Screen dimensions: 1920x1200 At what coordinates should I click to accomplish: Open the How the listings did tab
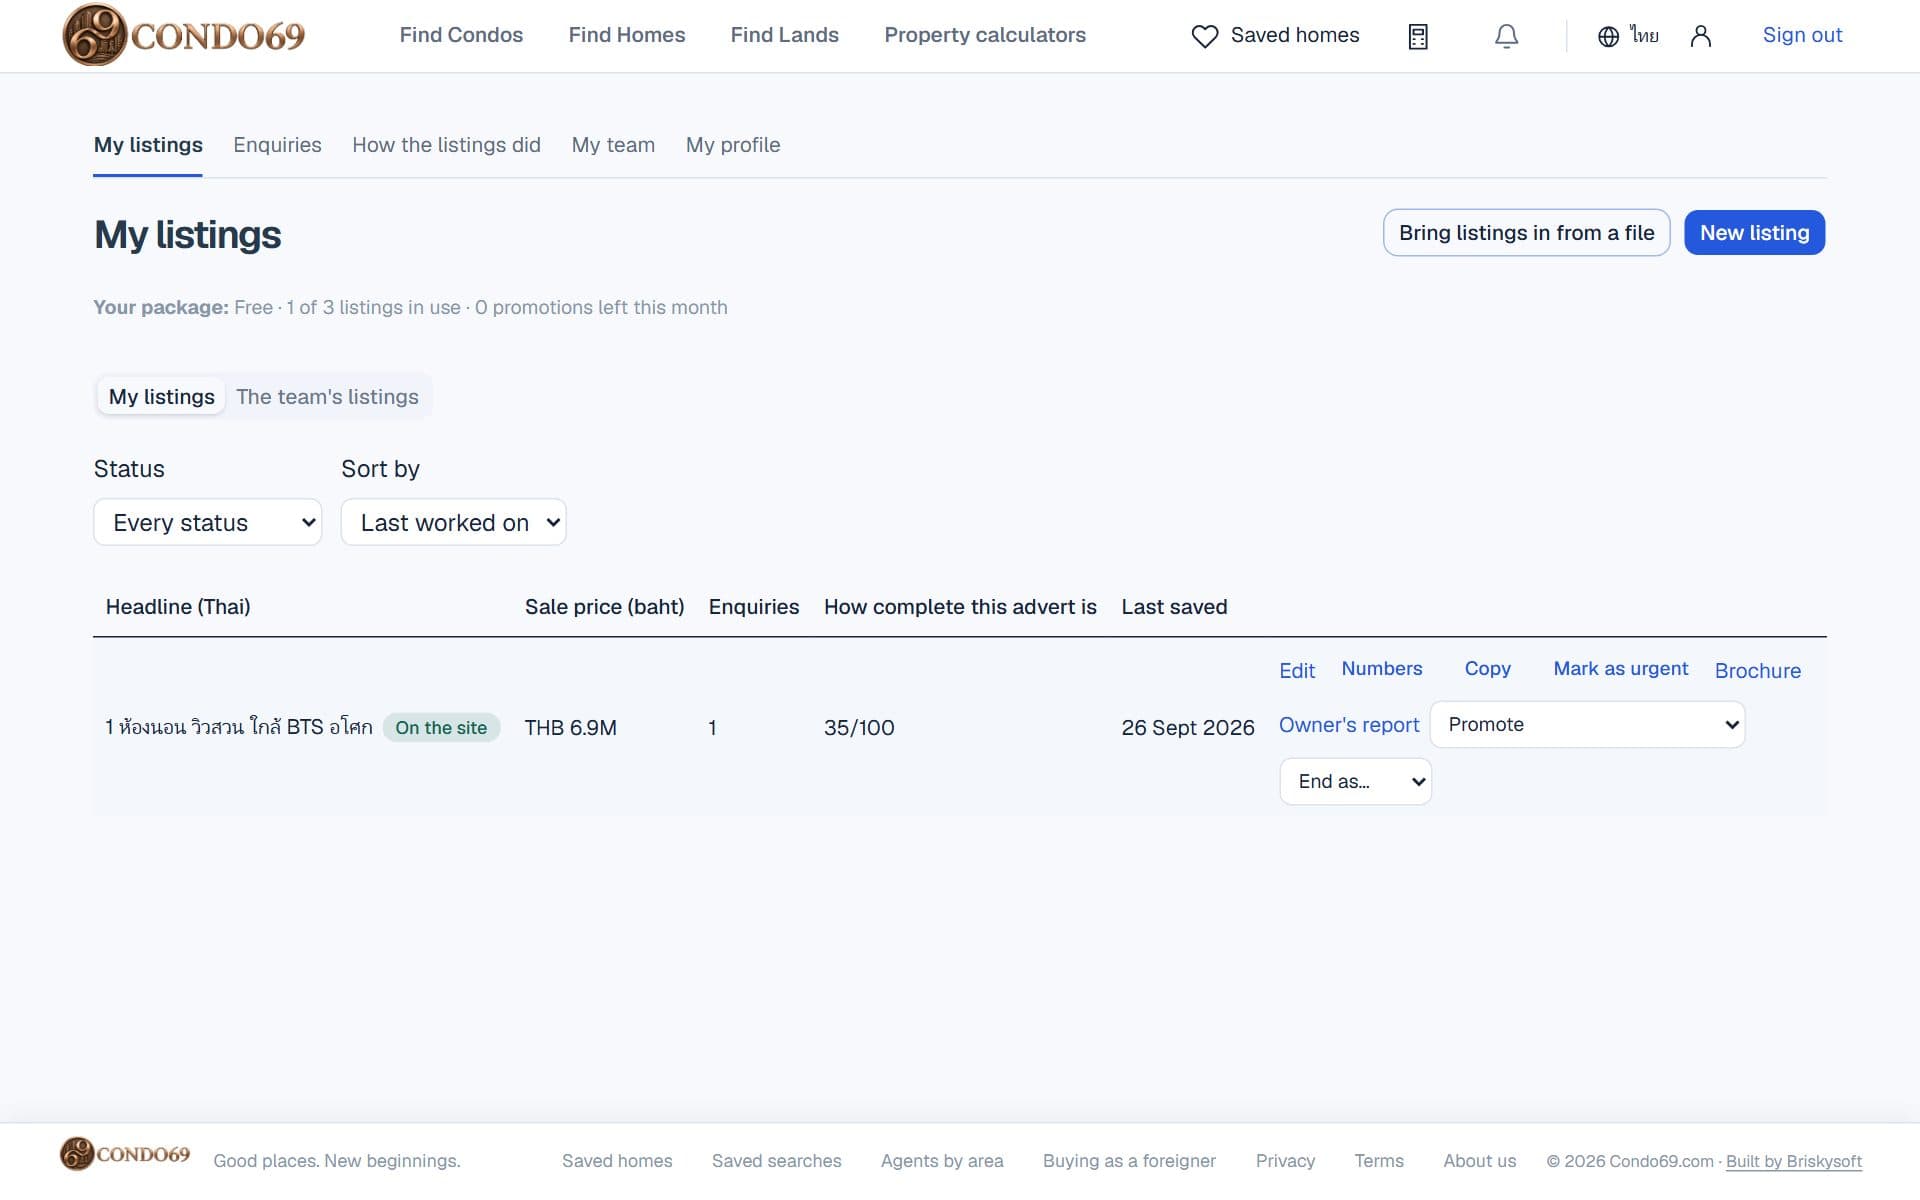click(446, 145)
